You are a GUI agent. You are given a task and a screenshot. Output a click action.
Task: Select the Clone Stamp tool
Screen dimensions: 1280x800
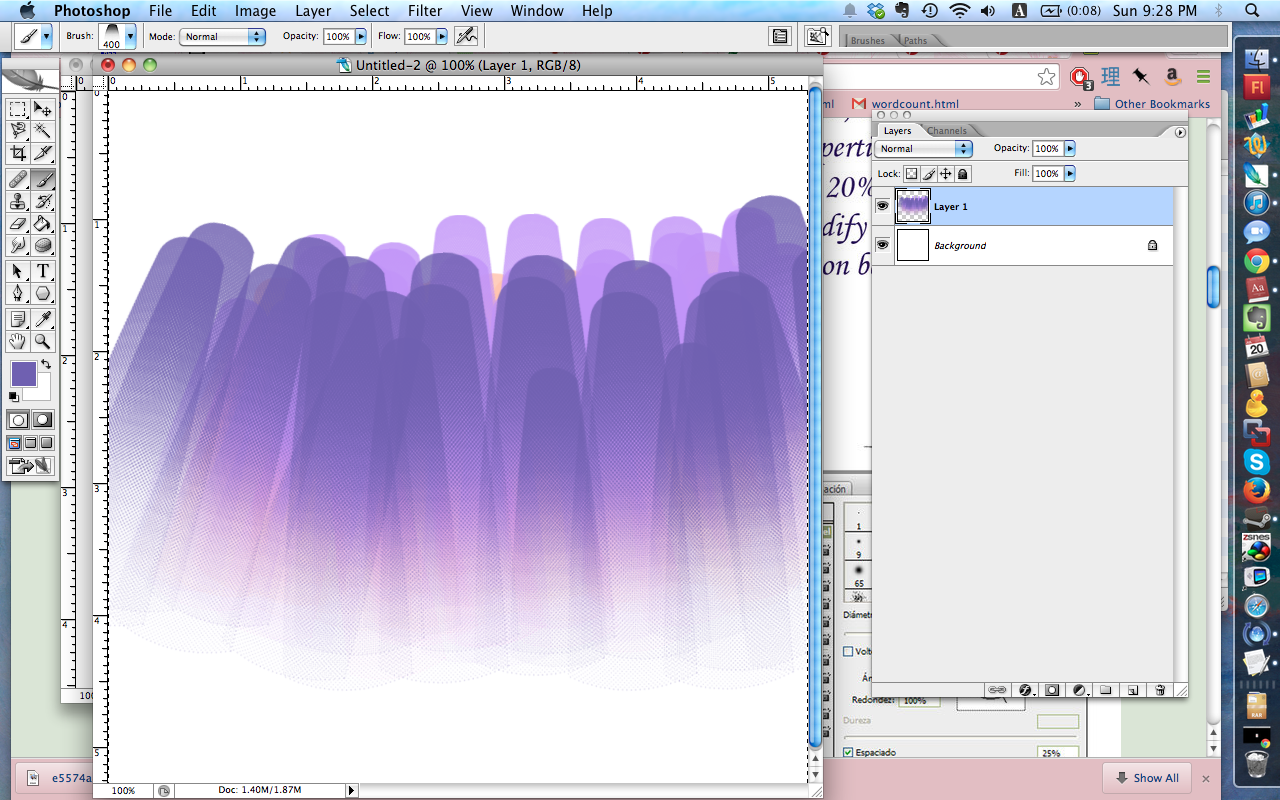point(18,202)
